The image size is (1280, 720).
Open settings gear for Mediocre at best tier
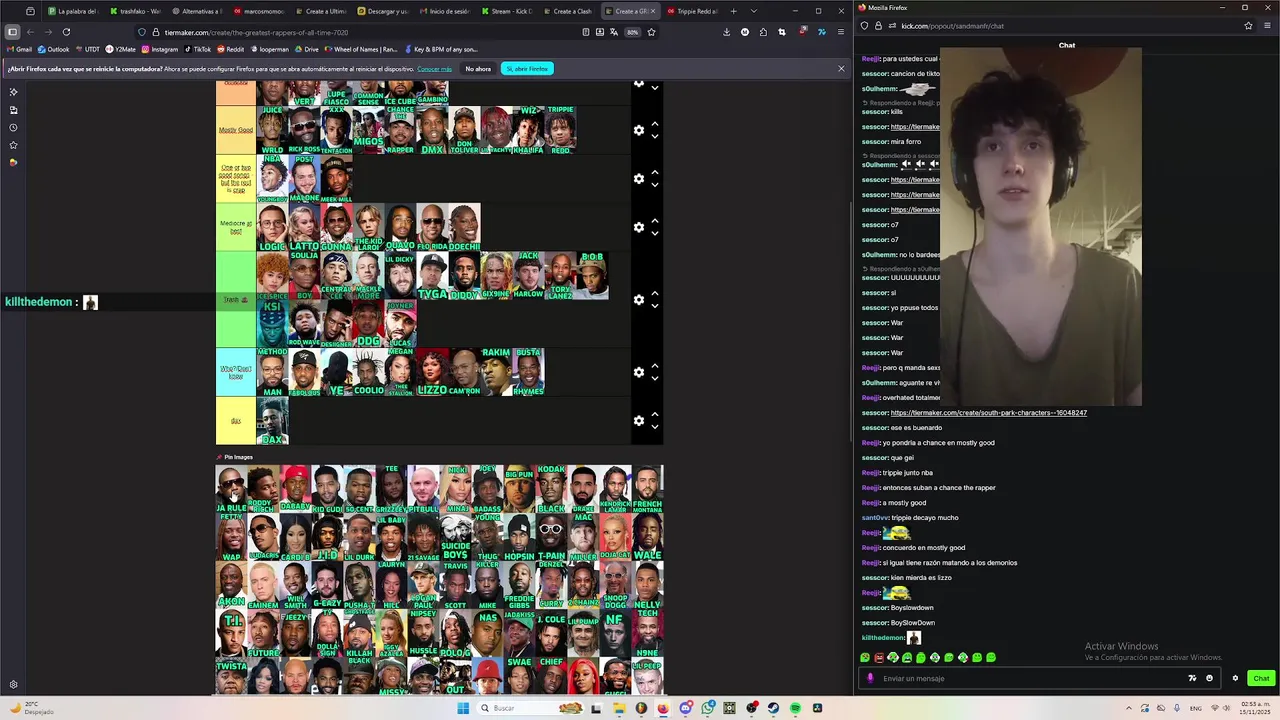coord(639,227)
